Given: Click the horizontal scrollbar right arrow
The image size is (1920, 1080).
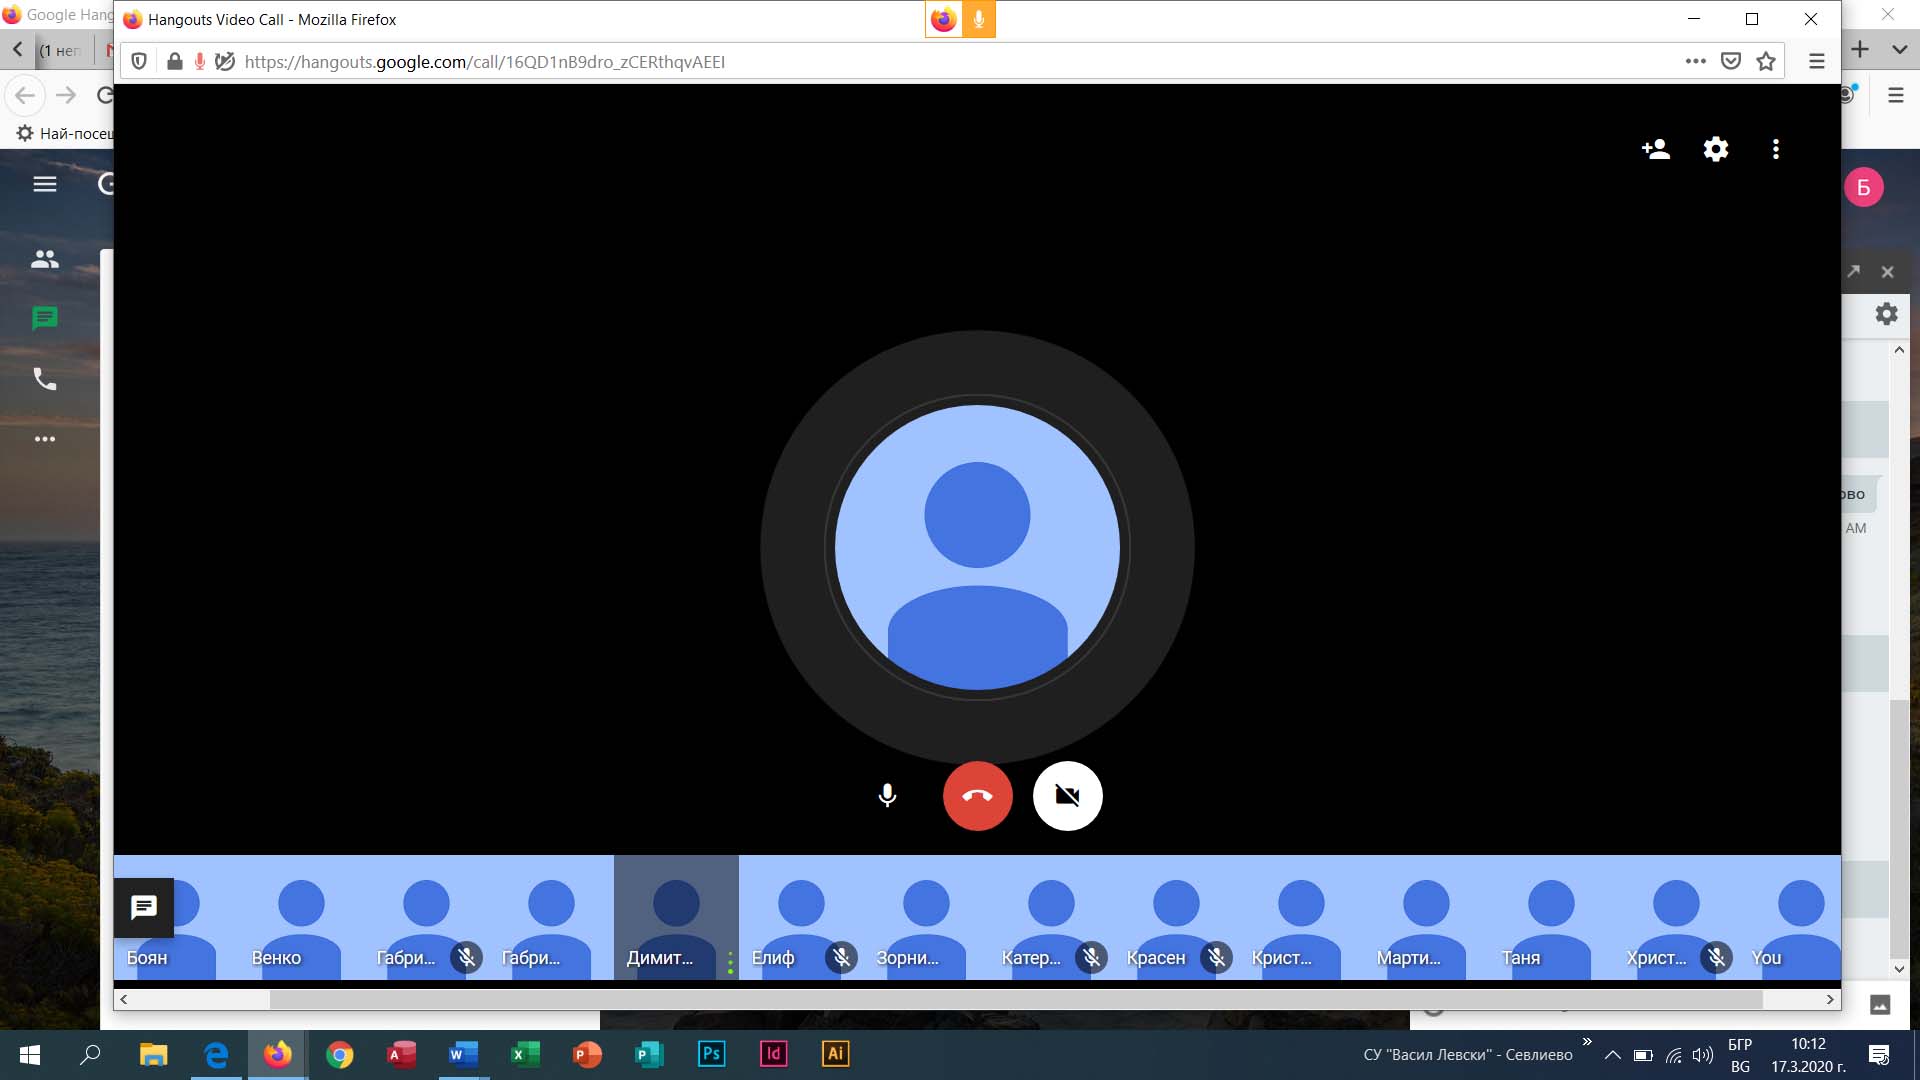Looking at the screenshot, I should point(1830,999).
